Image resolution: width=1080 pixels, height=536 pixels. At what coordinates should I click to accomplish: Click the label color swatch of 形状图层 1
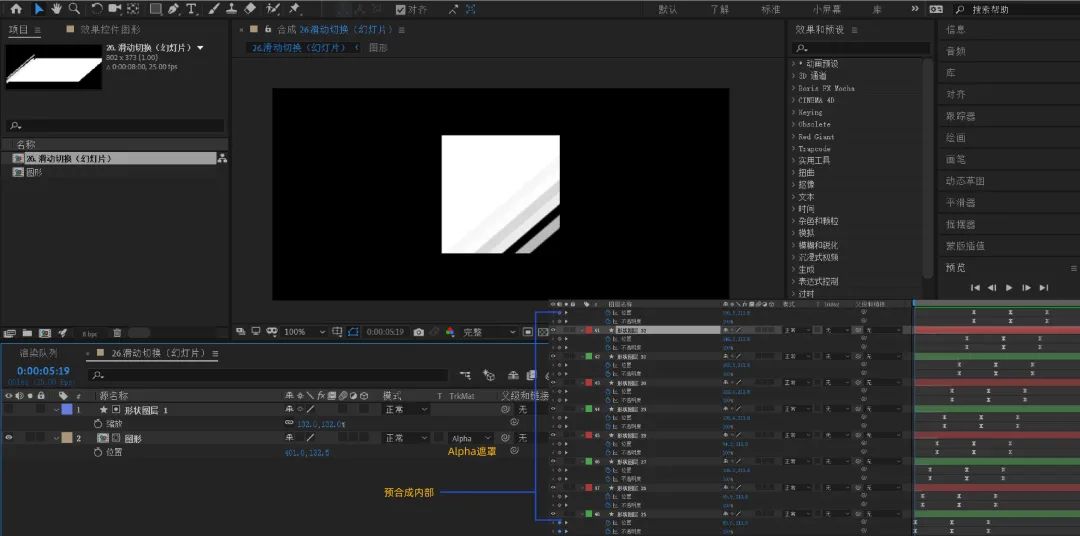(x=67, y=409)
